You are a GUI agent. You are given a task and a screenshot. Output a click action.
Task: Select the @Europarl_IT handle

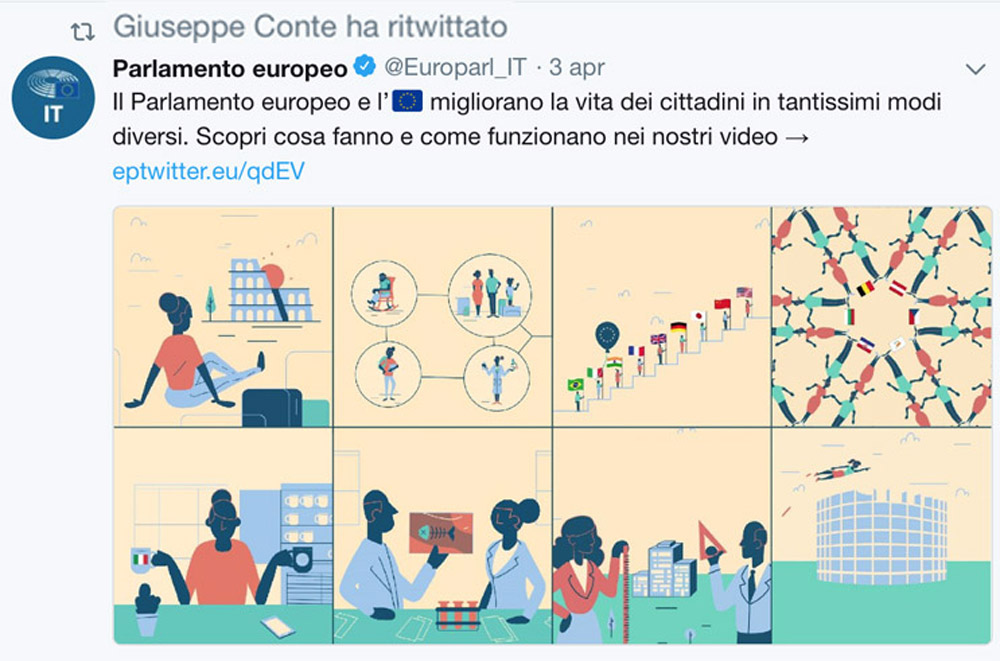455,67
